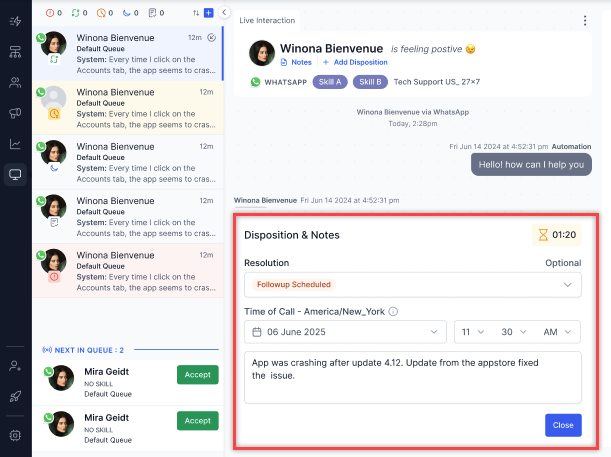Click the rocket icon in sidebar
The image size is (611, 457).
[15, 397]
